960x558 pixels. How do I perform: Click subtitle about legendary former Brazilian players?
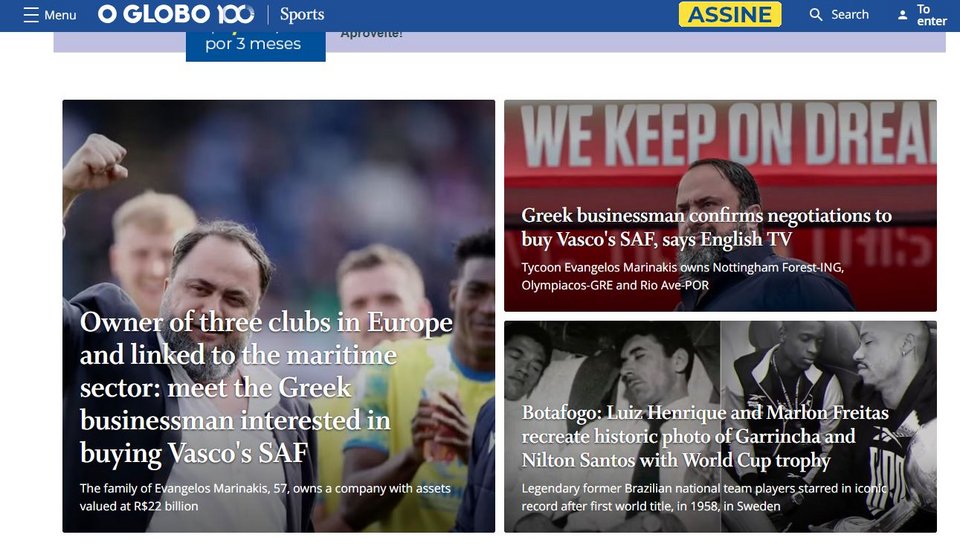pyautogui.click(x=704, y=497)
